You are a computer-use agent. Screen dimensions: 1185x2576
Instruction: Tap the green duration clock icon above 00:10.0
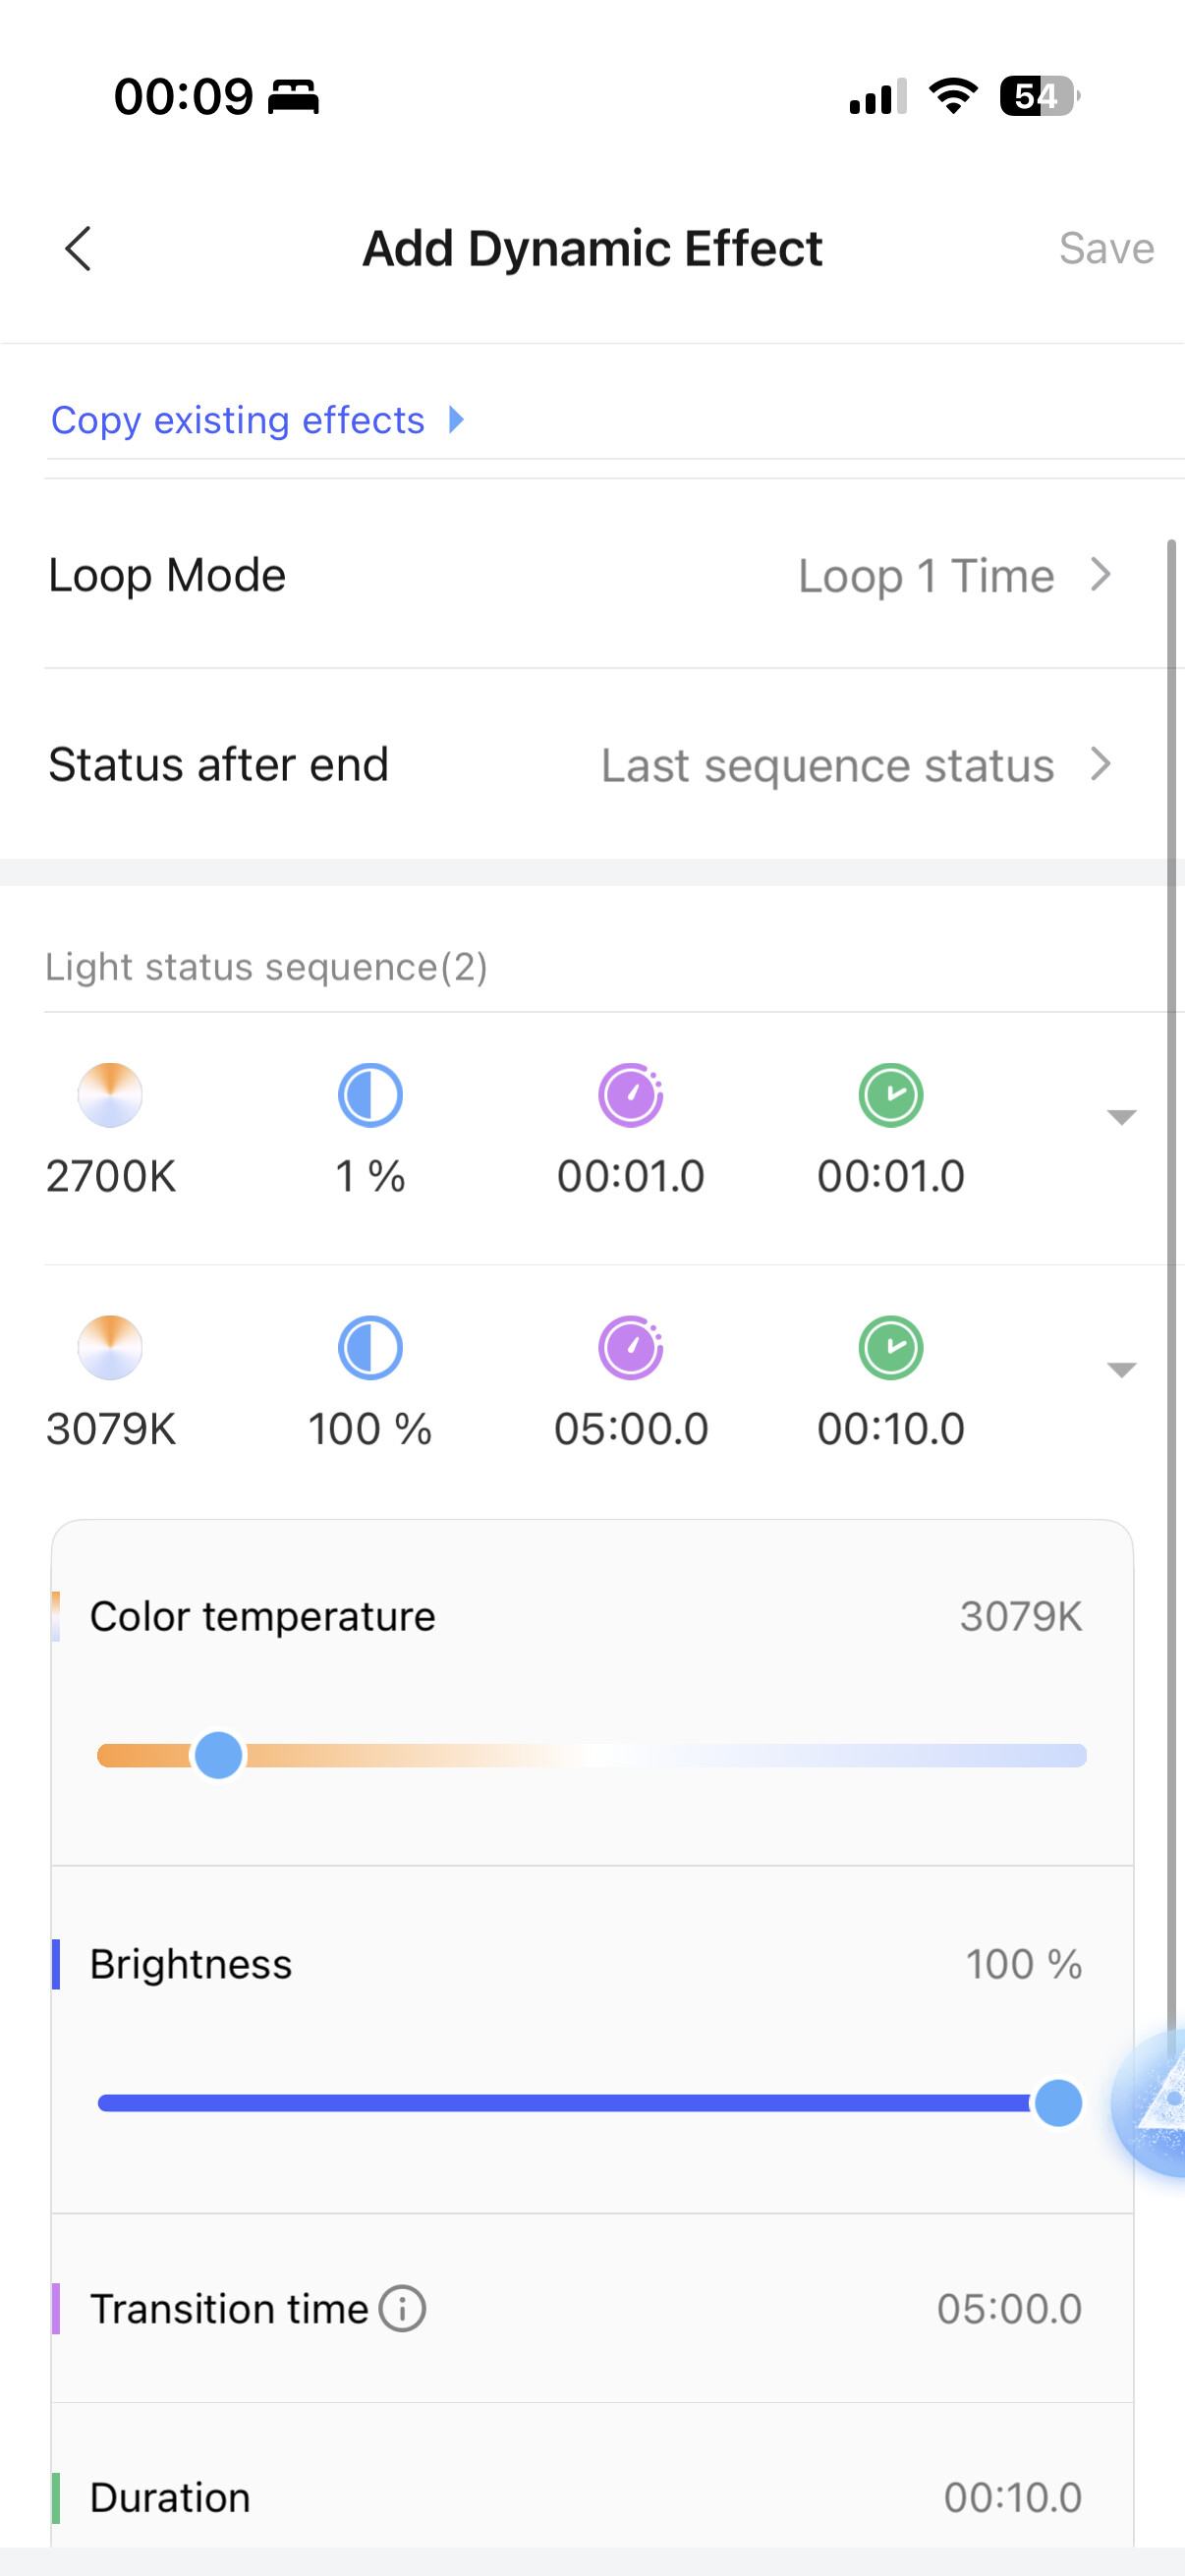pos(891,1348)
